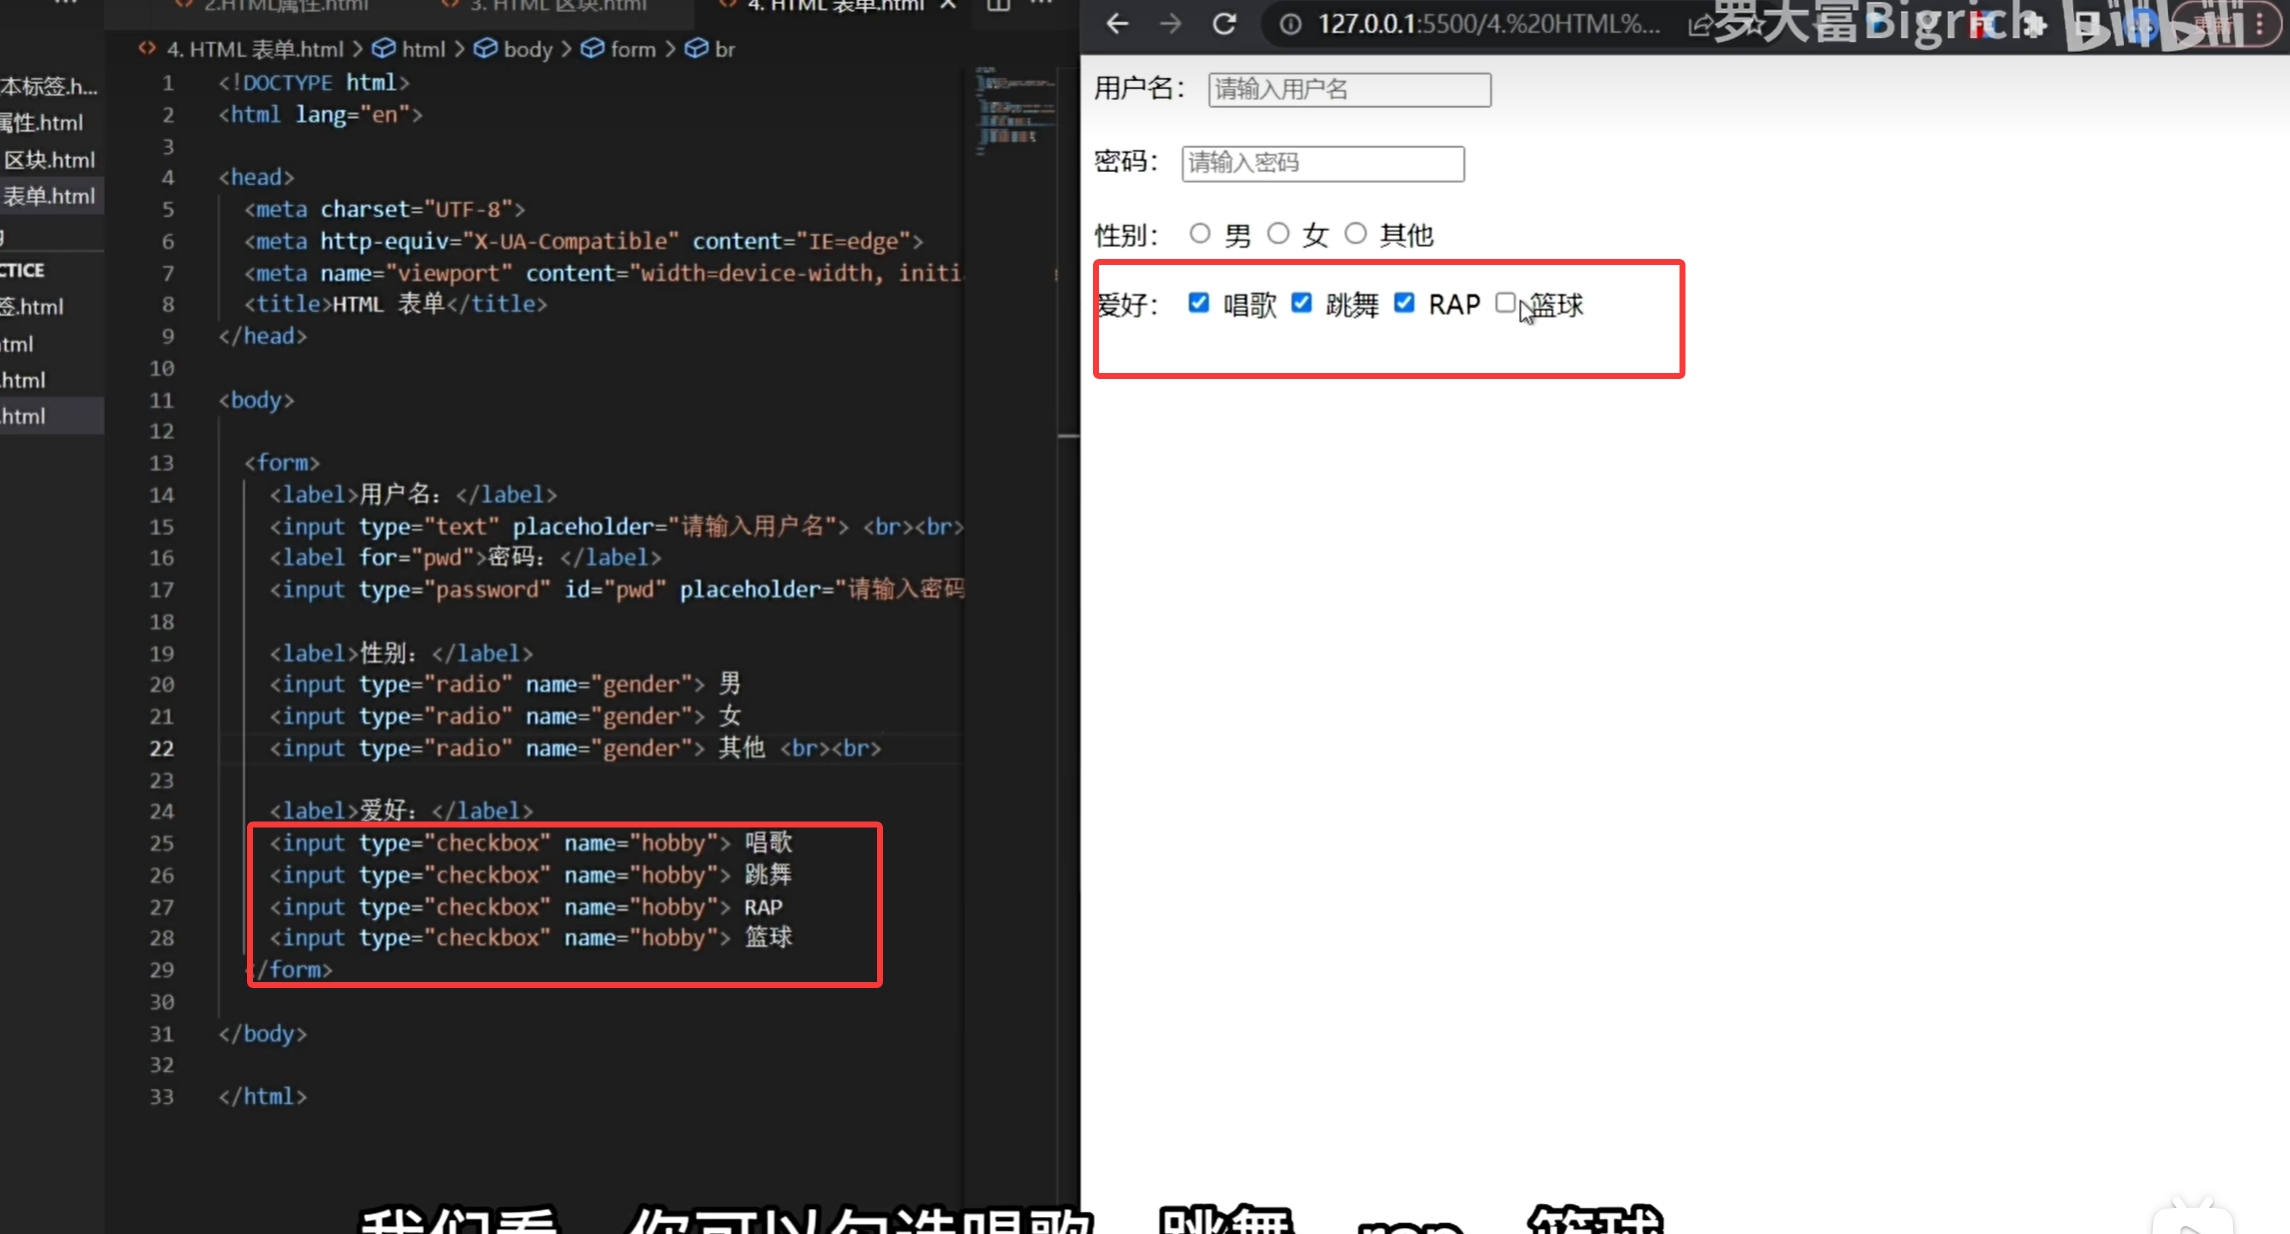Reload the page in browser
Image resolution: width=2290 pixels, height=1234 pixels.
[x=1224, y=24]
